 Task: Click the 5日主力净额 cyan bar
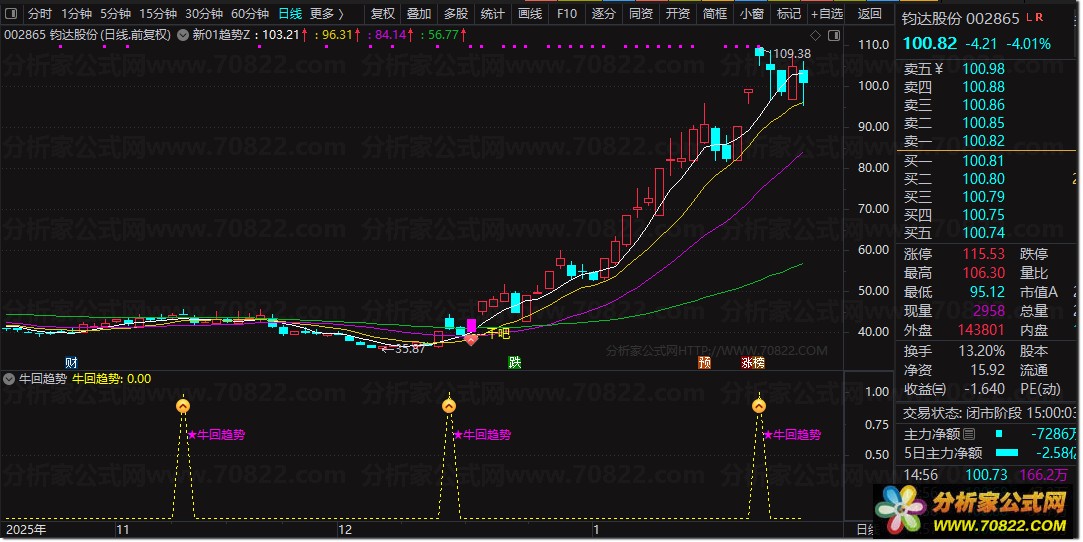click(x=1007, y=453)
